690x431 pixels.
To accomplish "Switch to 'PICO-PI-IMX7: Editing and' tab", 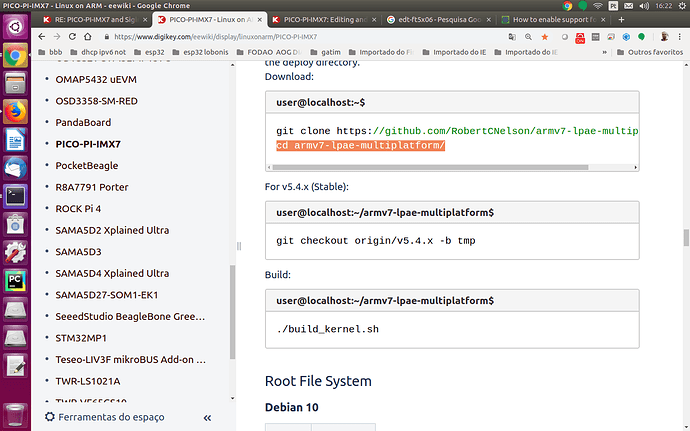I will coord(325,20).
